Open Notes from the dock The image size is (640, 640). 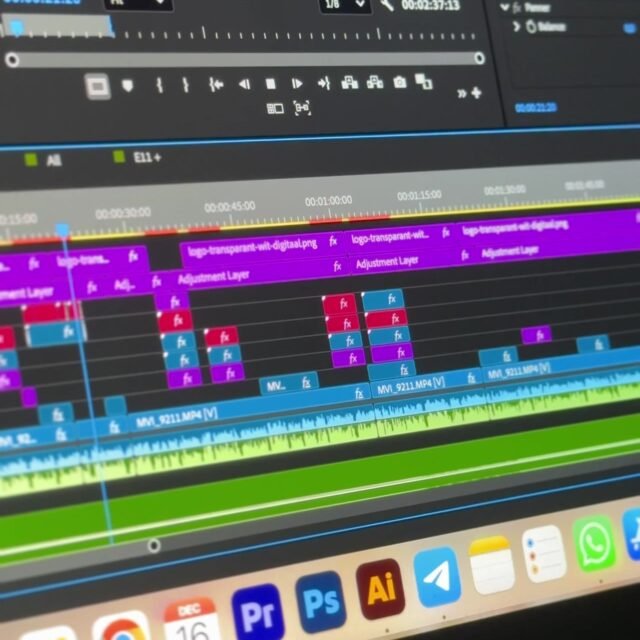click(x=492, y=565)
